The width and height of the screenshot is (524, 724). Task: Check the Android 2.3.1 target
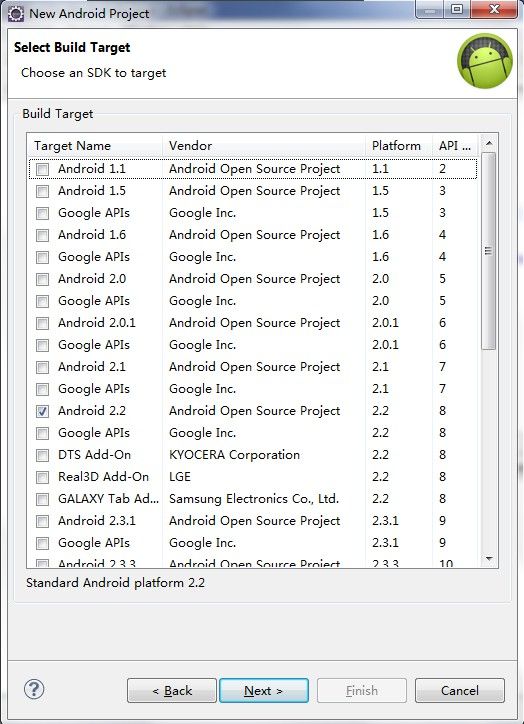pos(42,521)
